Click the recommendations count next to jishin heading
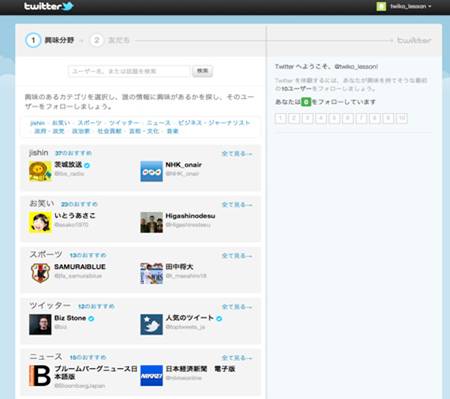The image size is (450, 399). point(73,153)
